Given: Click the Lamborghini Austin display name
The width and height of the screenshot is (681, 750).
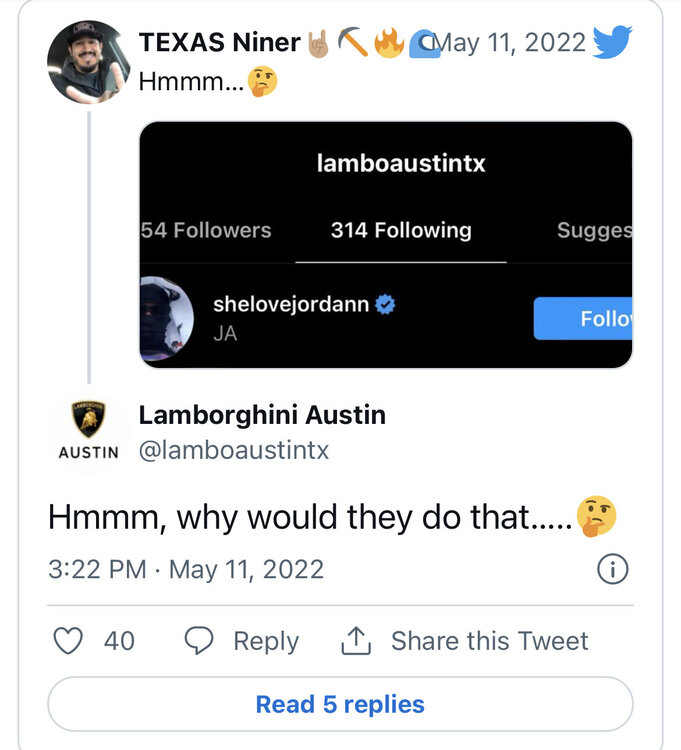Looking at the screenshot, I should (x=262, y=414).
